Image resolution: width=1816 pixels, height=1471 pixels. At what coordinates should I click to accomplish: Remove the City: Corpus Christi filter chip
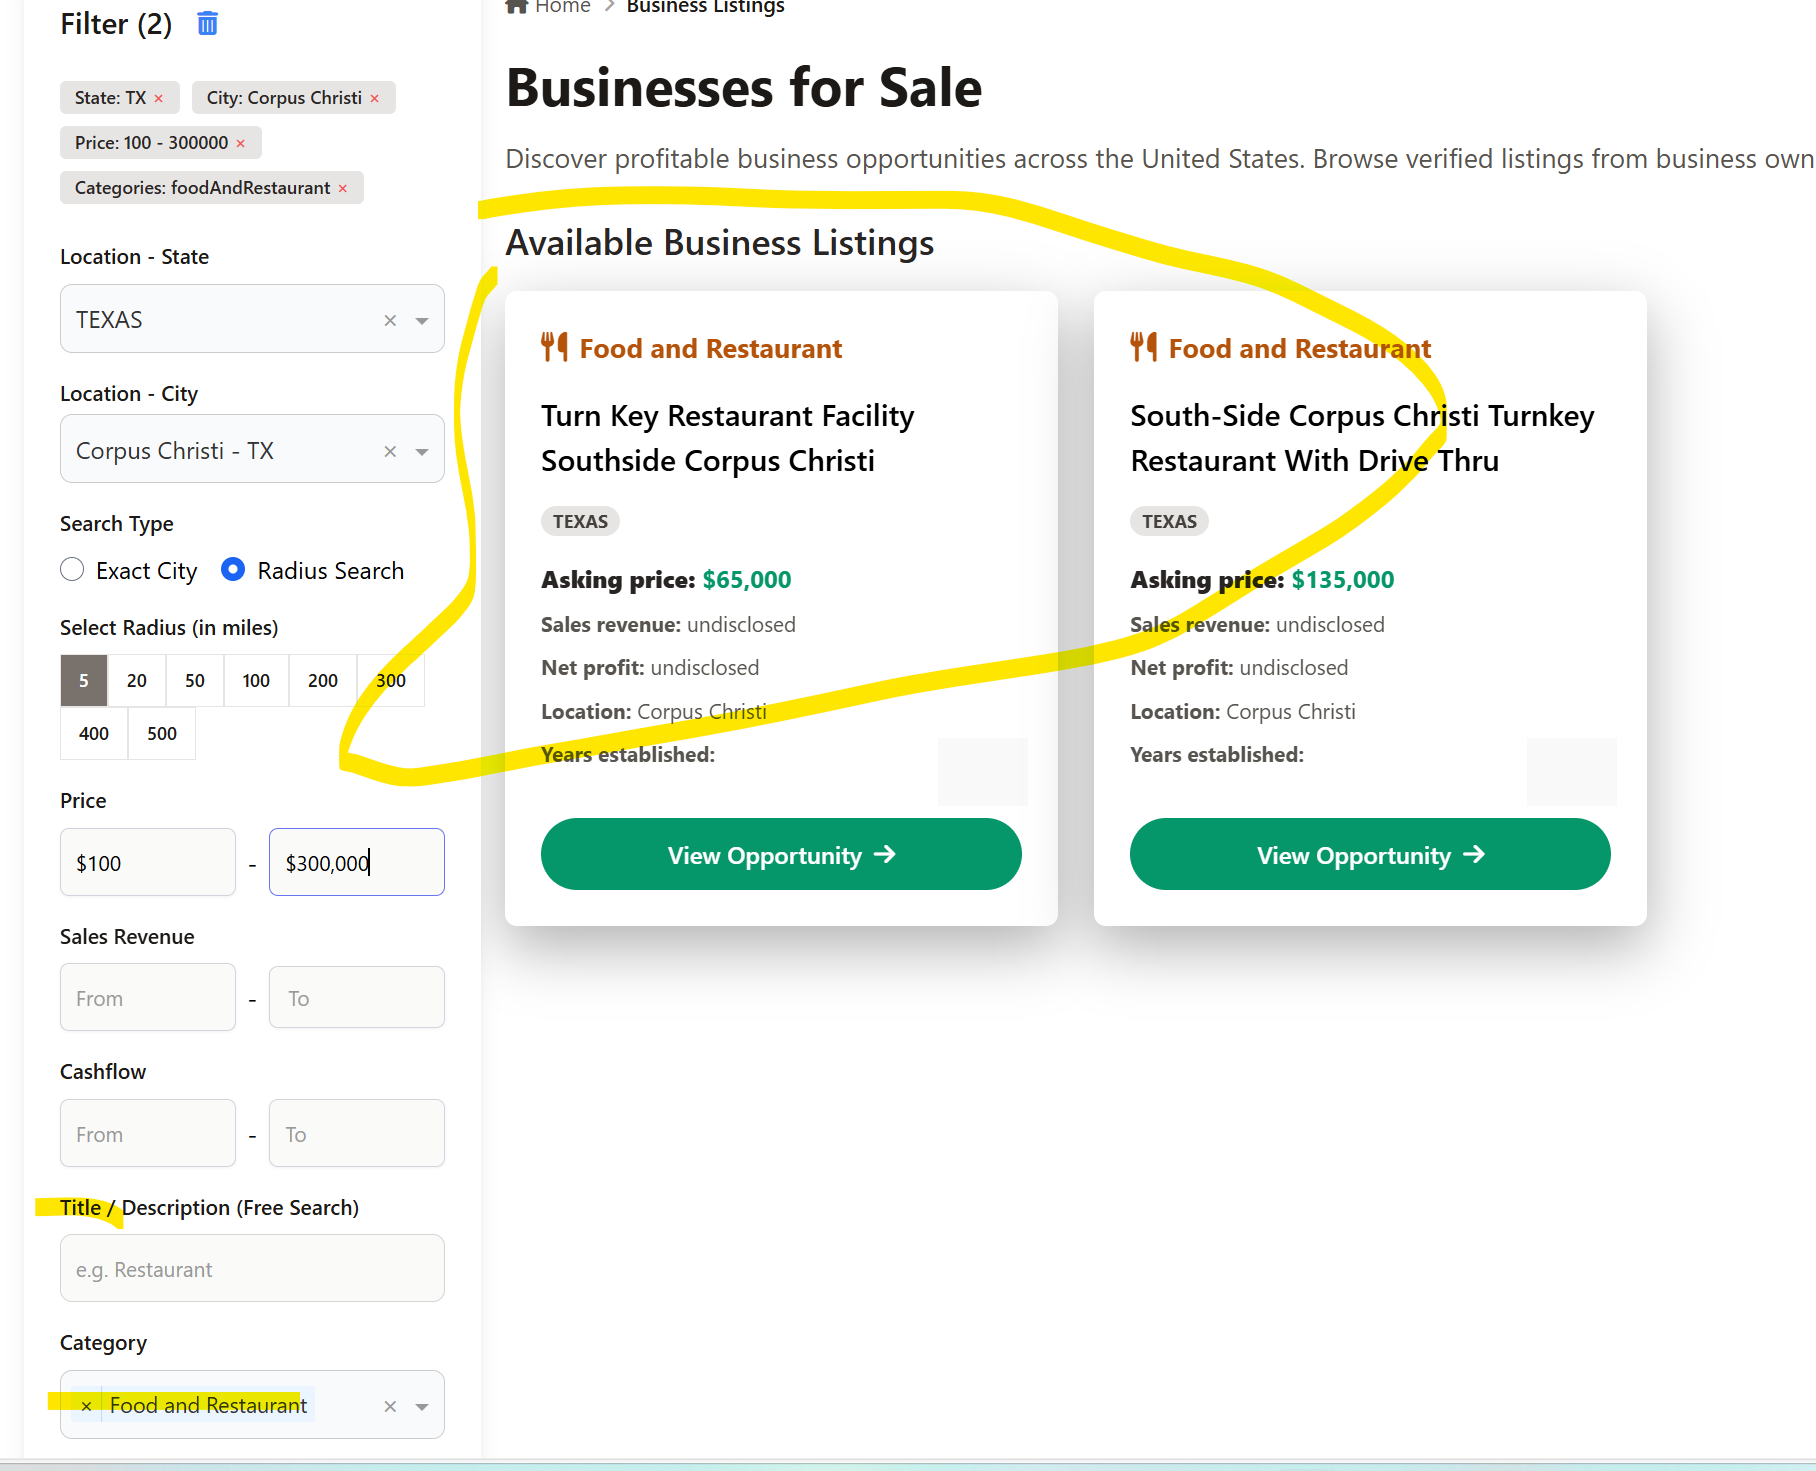(x=375, y=98)
